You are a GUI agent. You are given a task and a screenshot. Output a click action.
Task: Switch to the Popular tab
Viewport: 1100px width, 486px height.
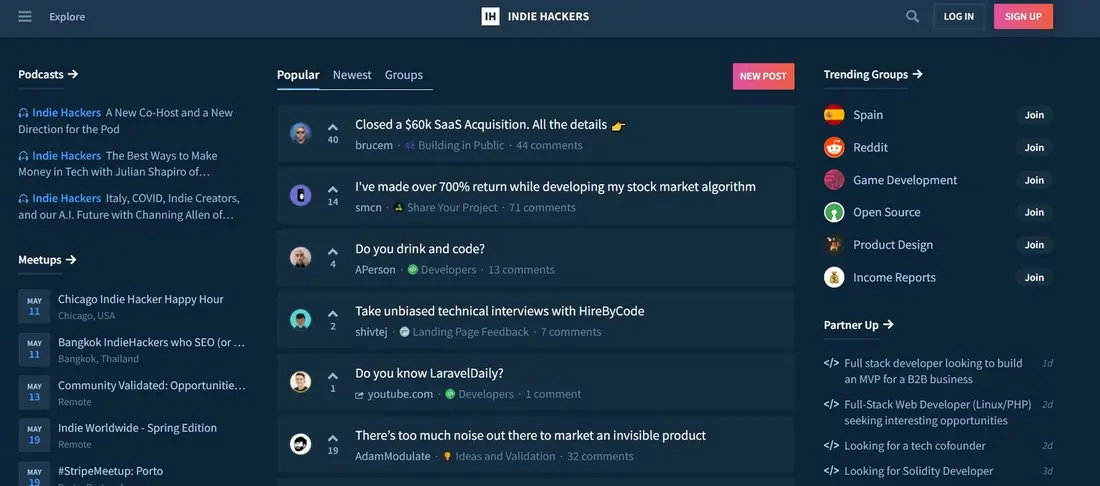tap(298, 75)
